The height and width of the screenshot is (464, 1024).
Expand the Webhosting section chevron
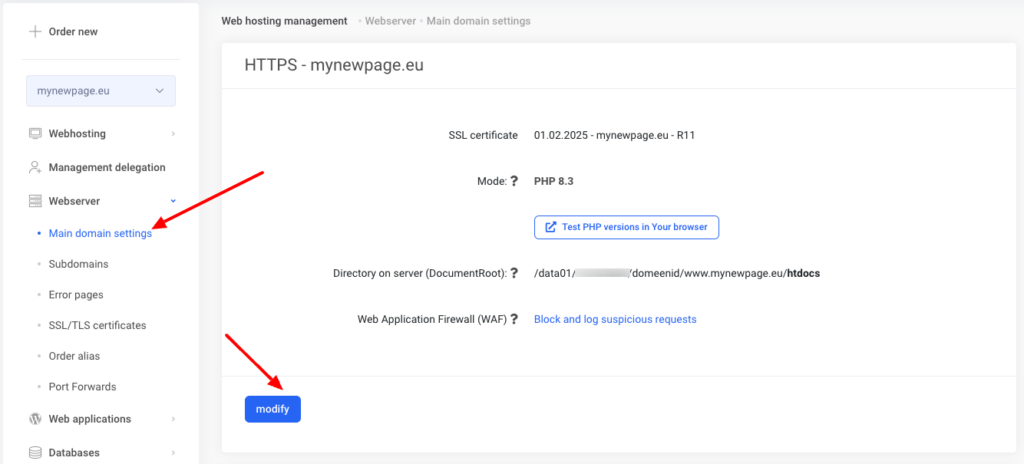coord(173,133)
